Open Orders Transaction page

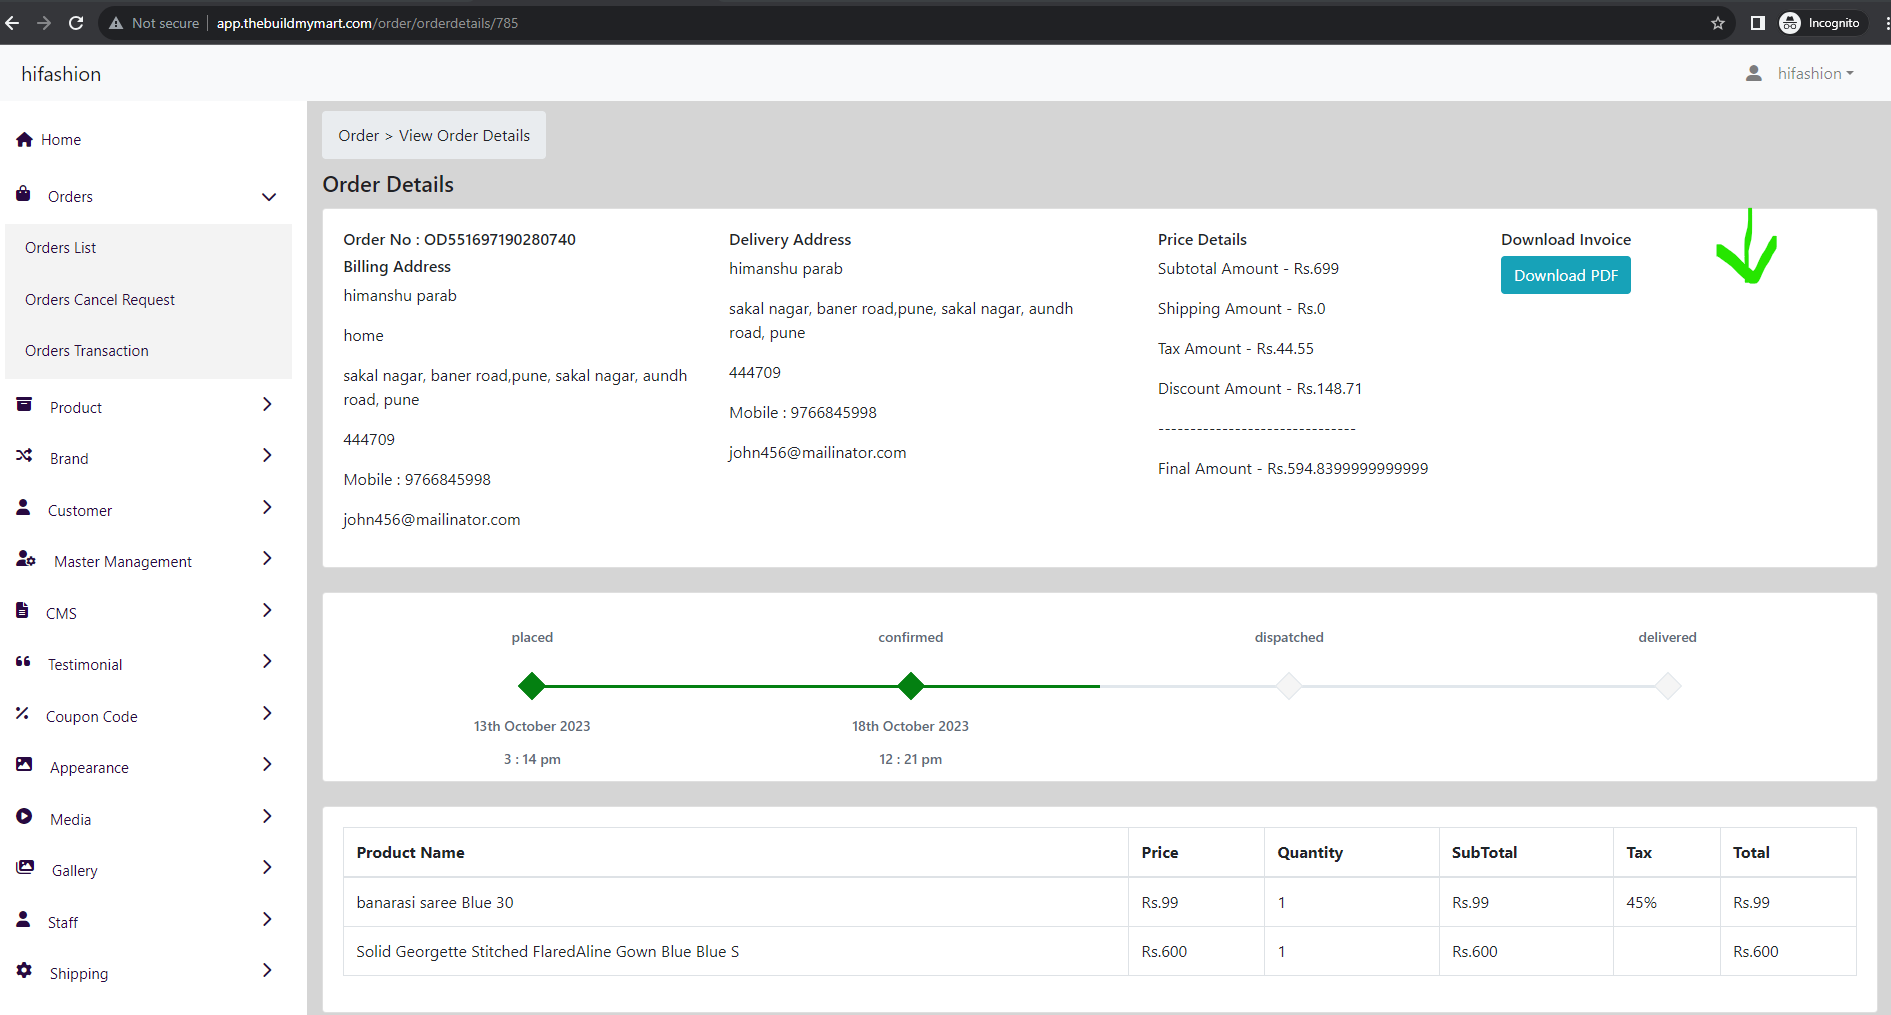(x=87, y=351)
